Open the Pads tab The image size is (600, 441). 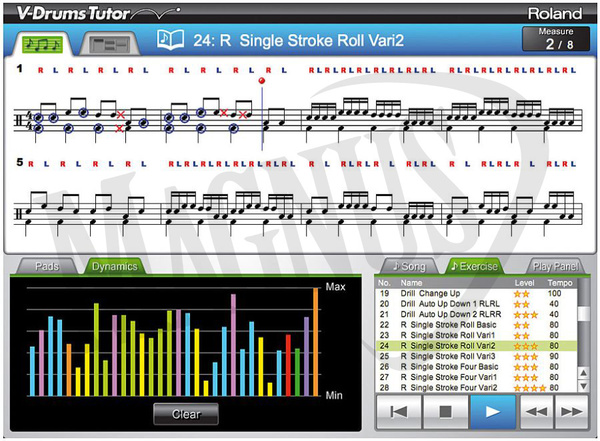[x=47, y=266]
